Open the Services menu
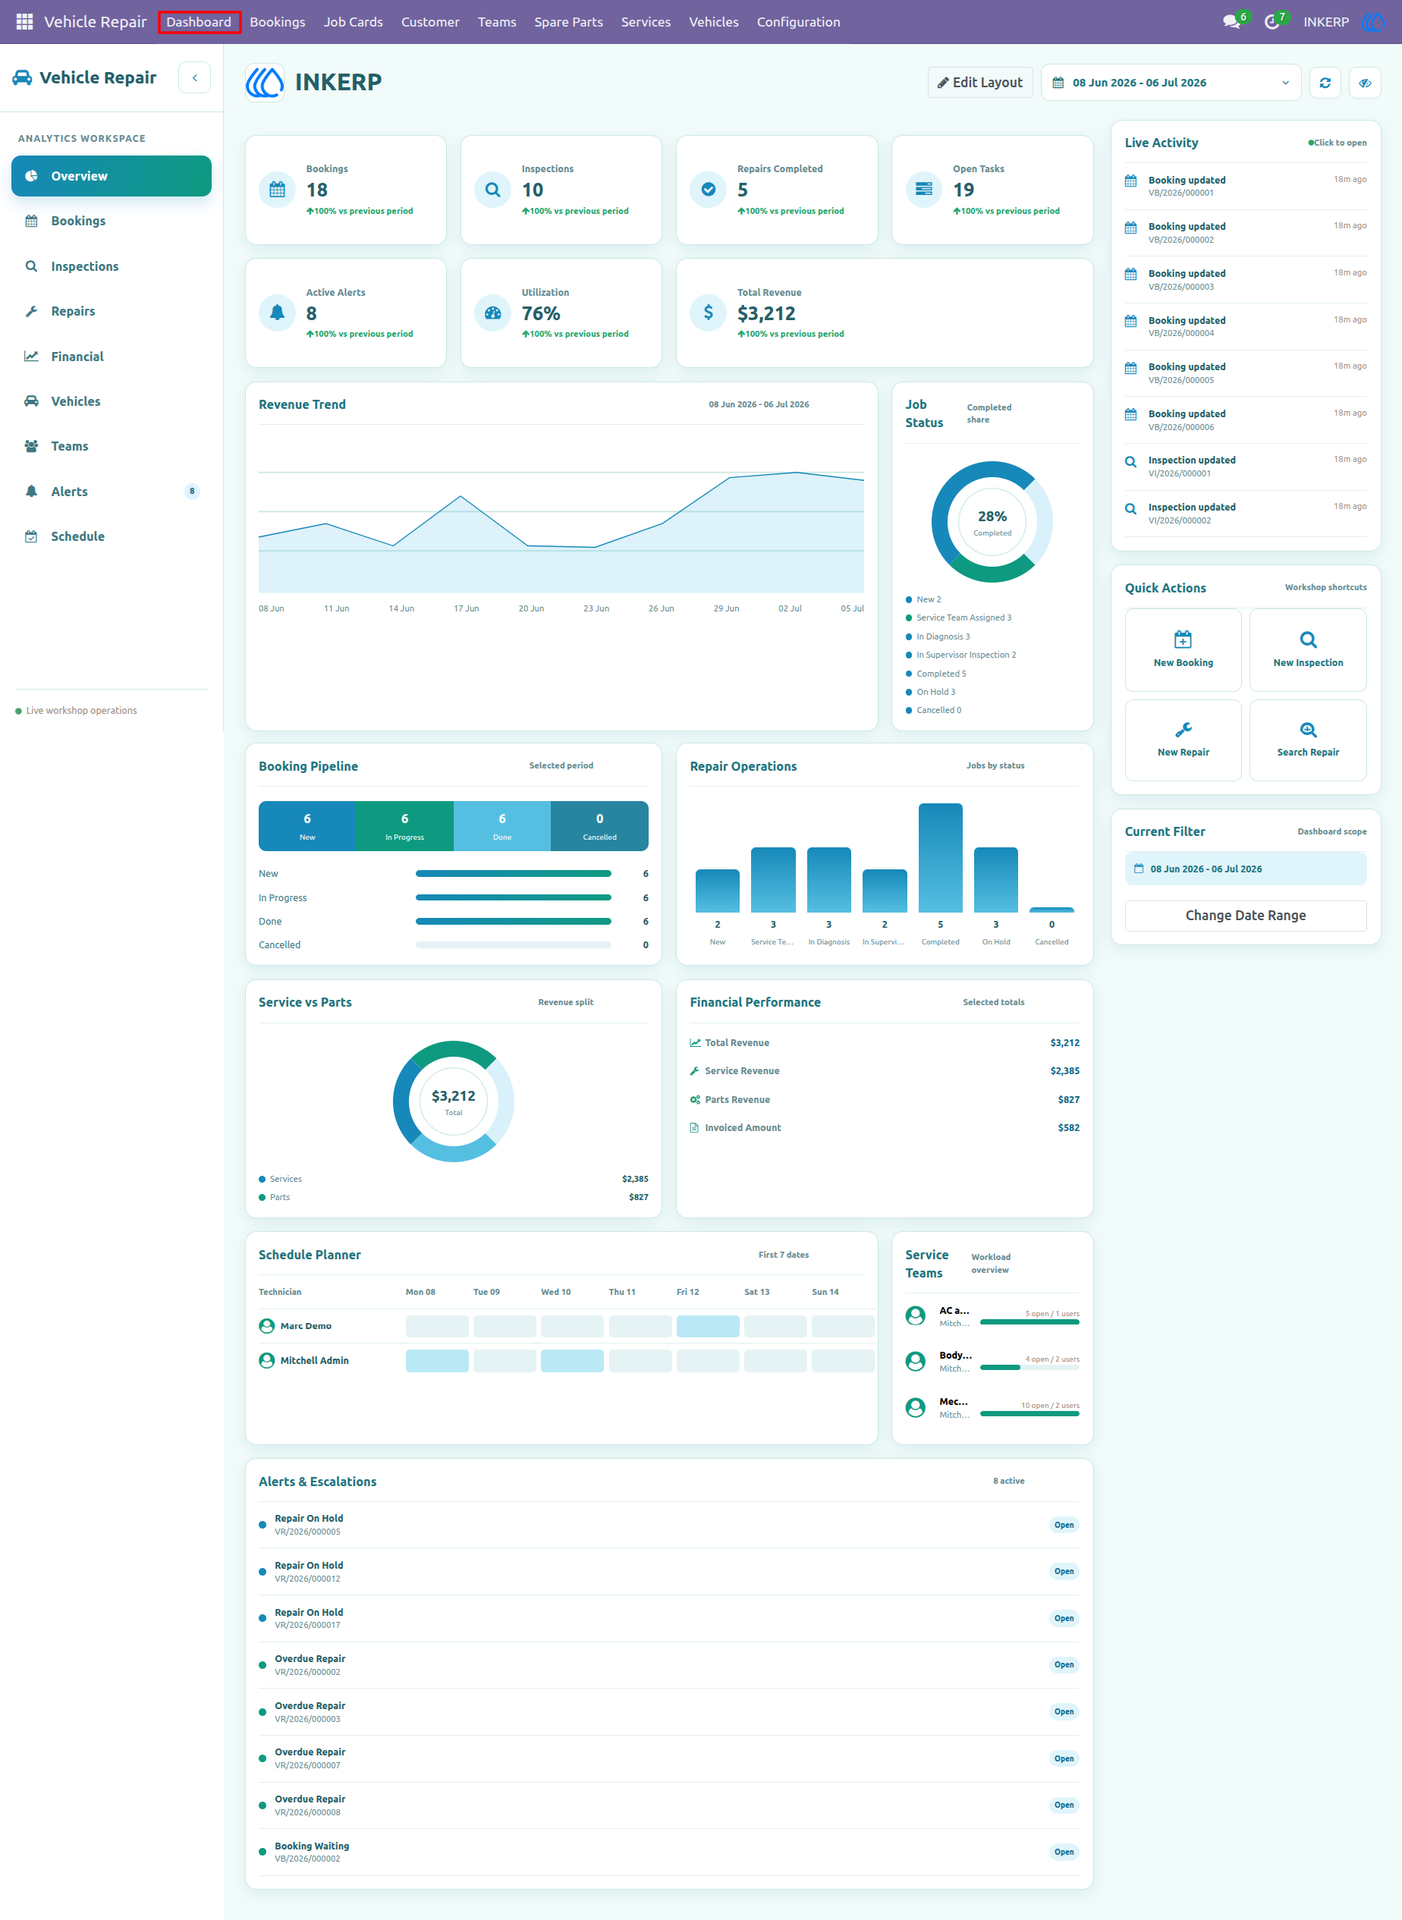1402x1920 pixels. click(646, 22)
